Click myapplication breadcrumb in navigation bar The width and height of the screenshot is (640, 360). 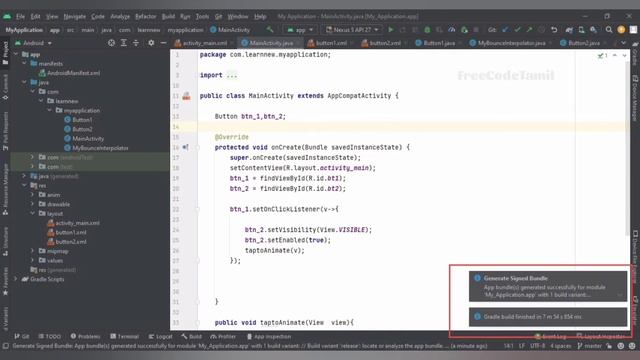click(x=185, y=30)
